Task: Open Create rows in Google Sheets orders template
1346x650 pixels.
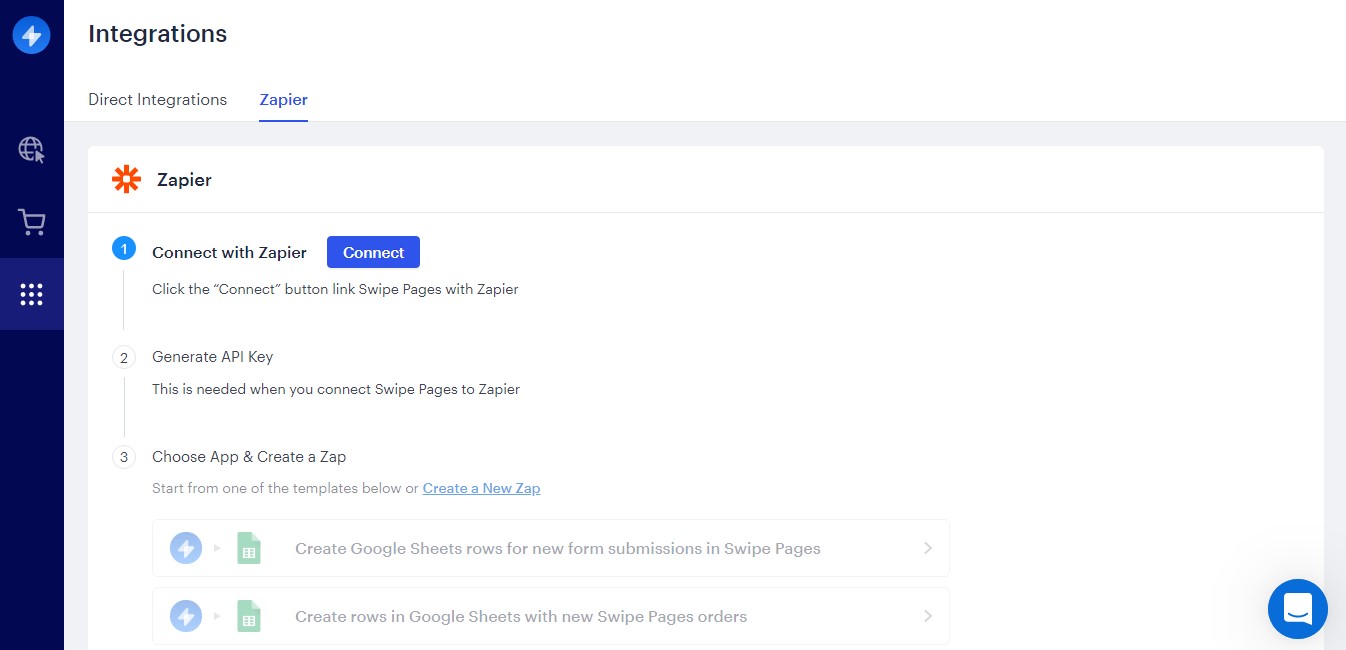Action: tap(551, 616)
